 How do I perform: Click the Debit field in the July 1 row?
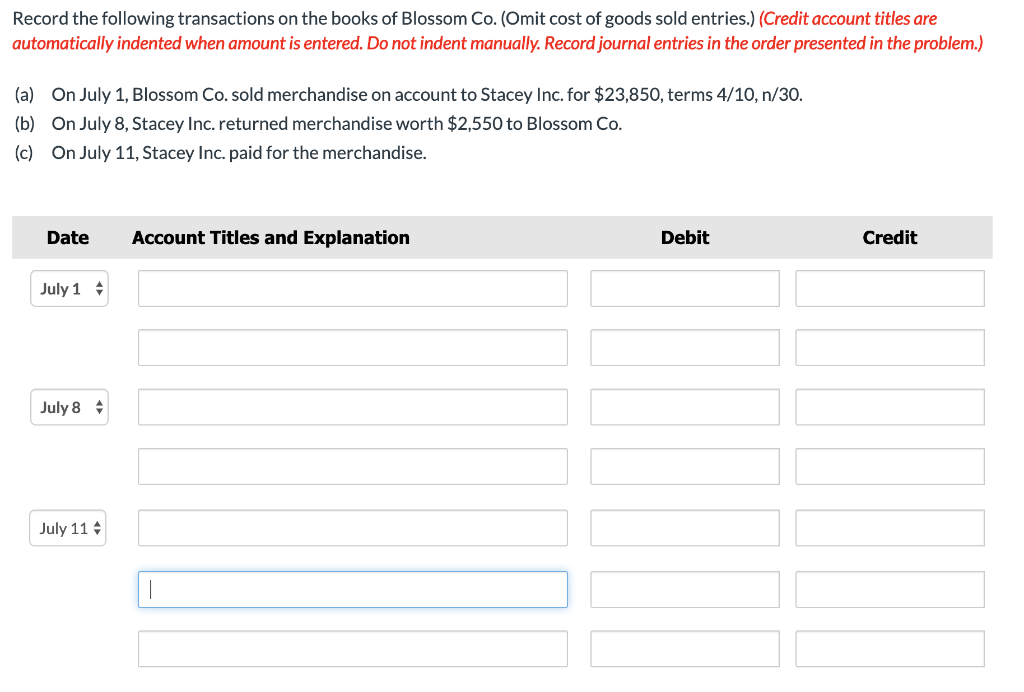tap(685, 288)
